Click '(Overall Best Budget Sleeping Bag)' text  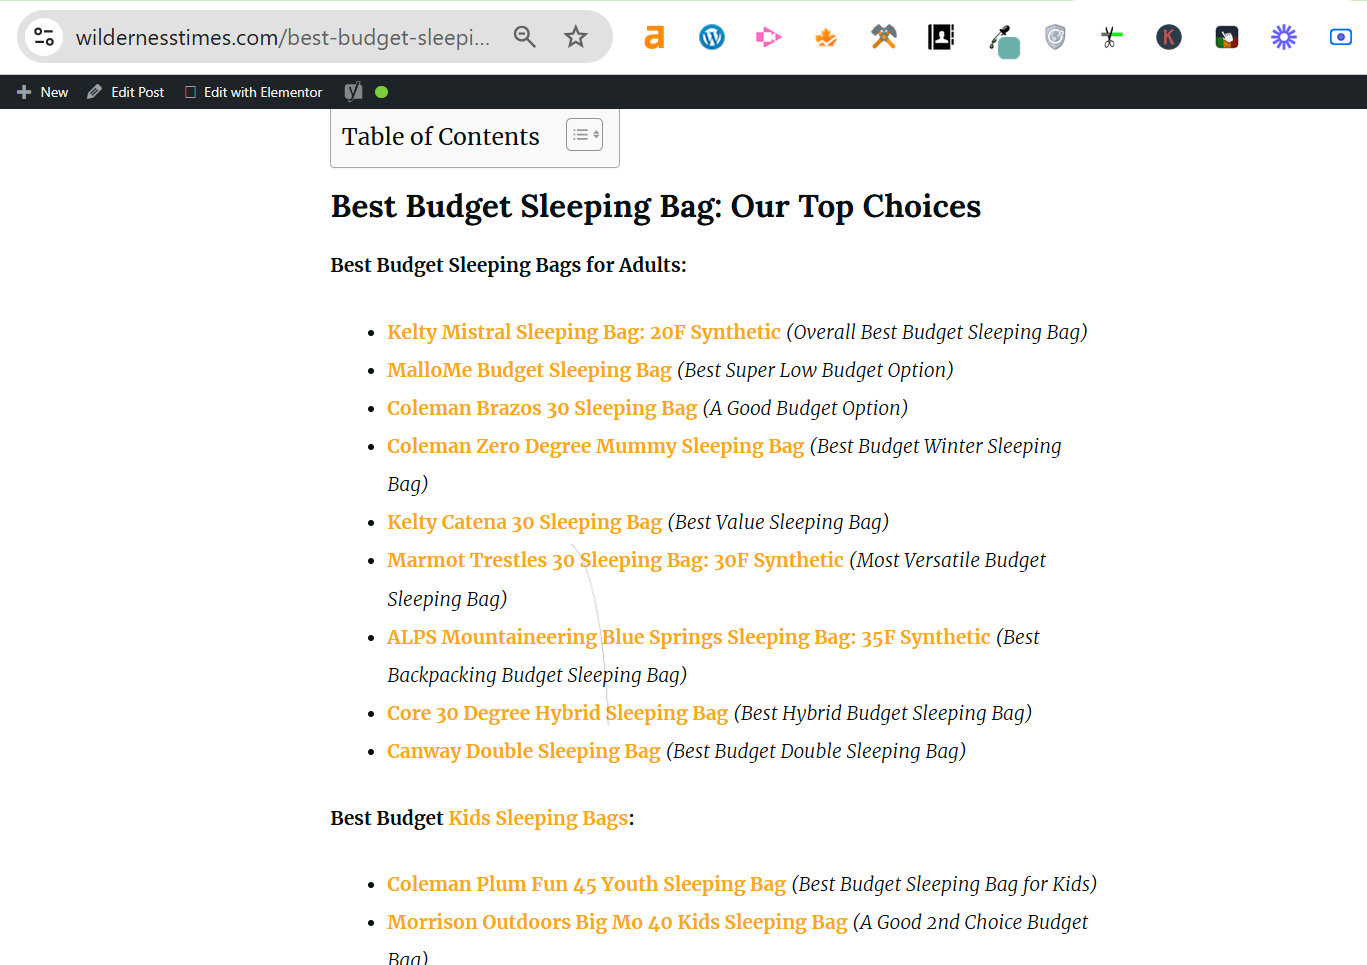point(937,332)
